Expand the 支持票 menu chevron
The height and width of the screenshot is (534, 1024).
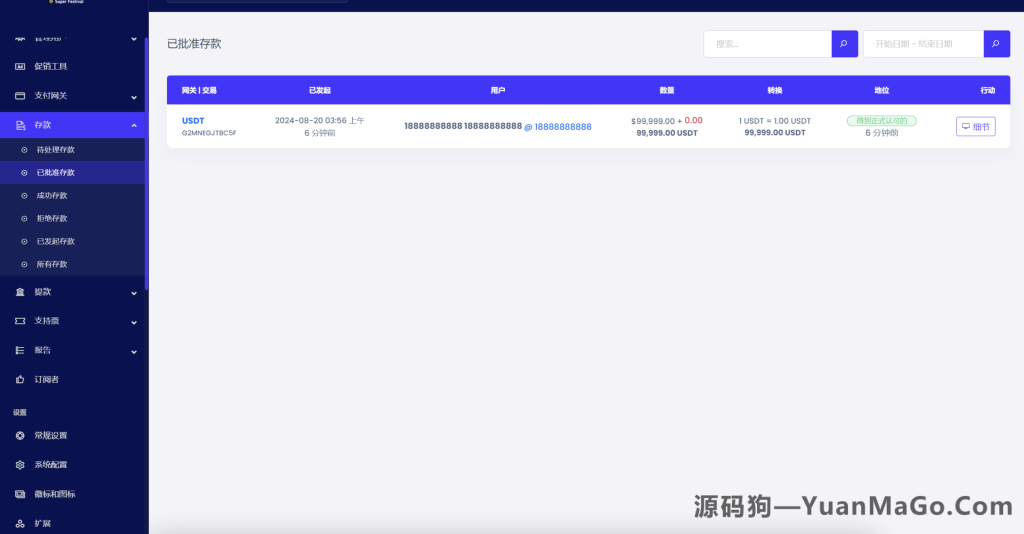click(134, 322)
